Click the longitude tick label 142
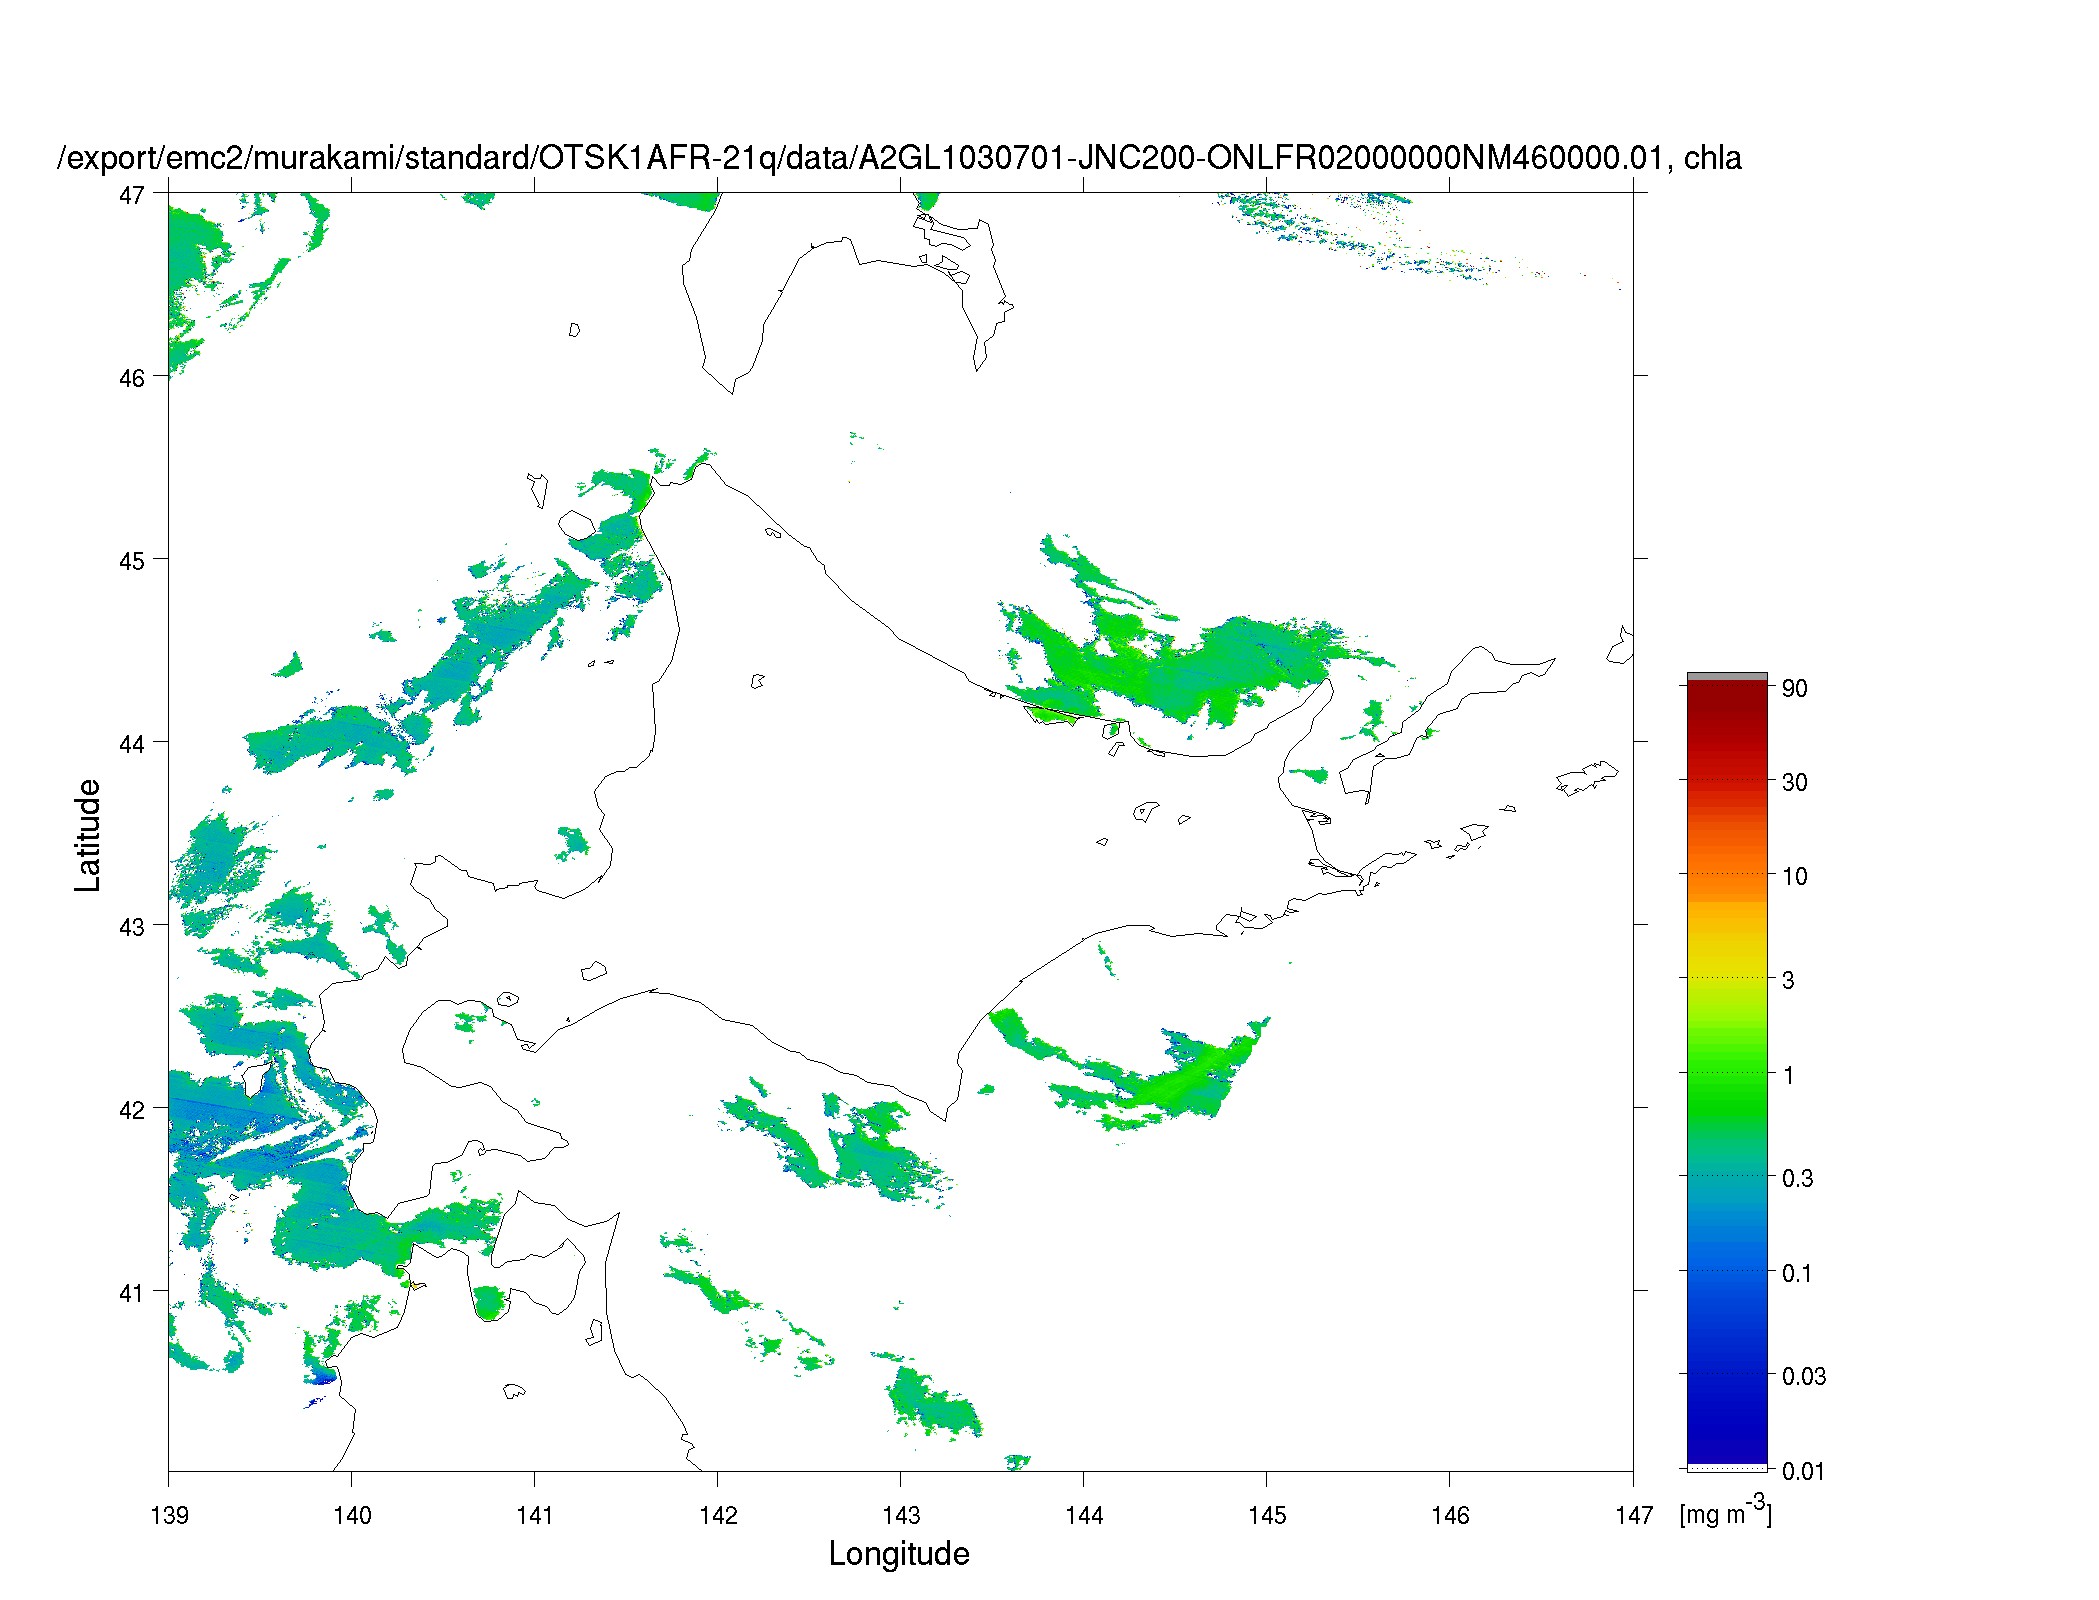Screen dimensions: 2099x1600 (718, 1515)
